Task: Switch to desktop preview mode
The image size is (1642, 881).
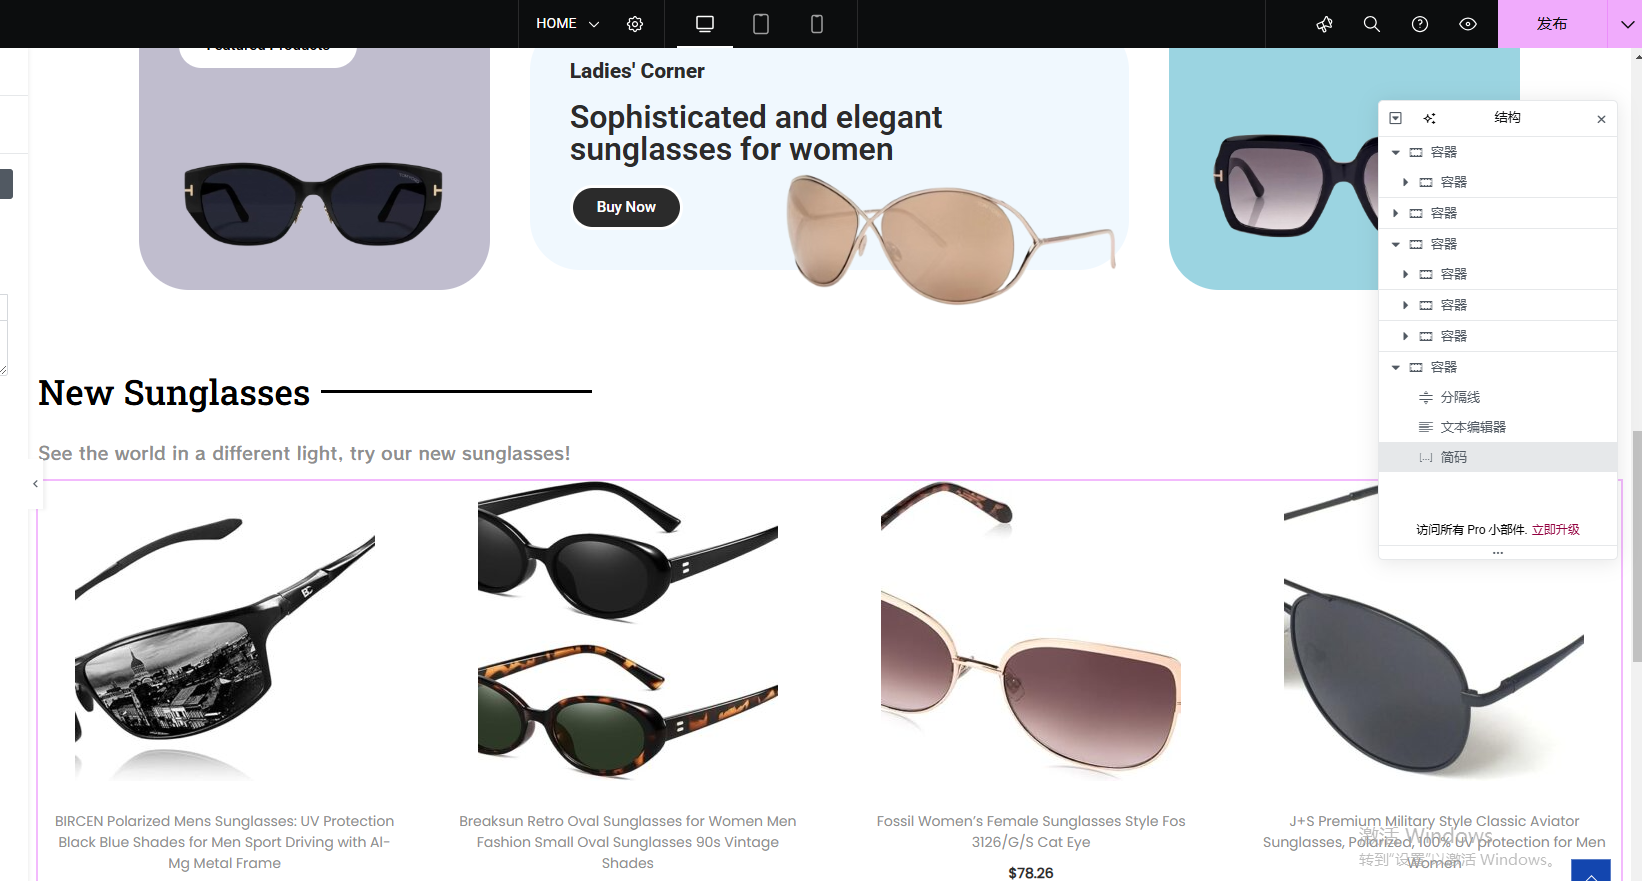Action: click(x=705, y=24)
